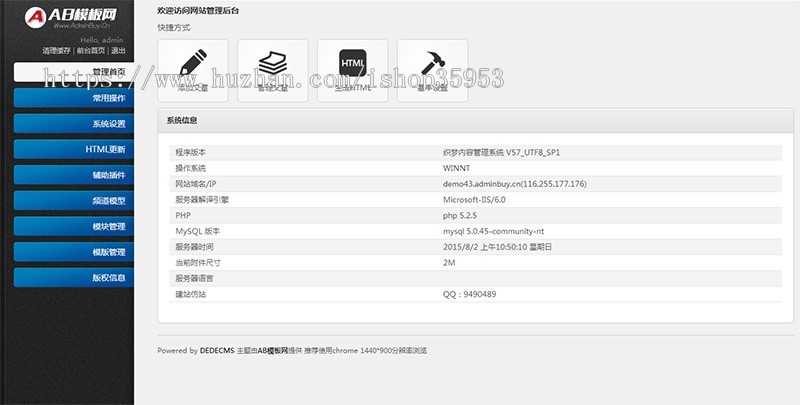Select 辅助插件 in the sidebar
800x405 pixels.
pyautogui.click(x=74, y=175)
